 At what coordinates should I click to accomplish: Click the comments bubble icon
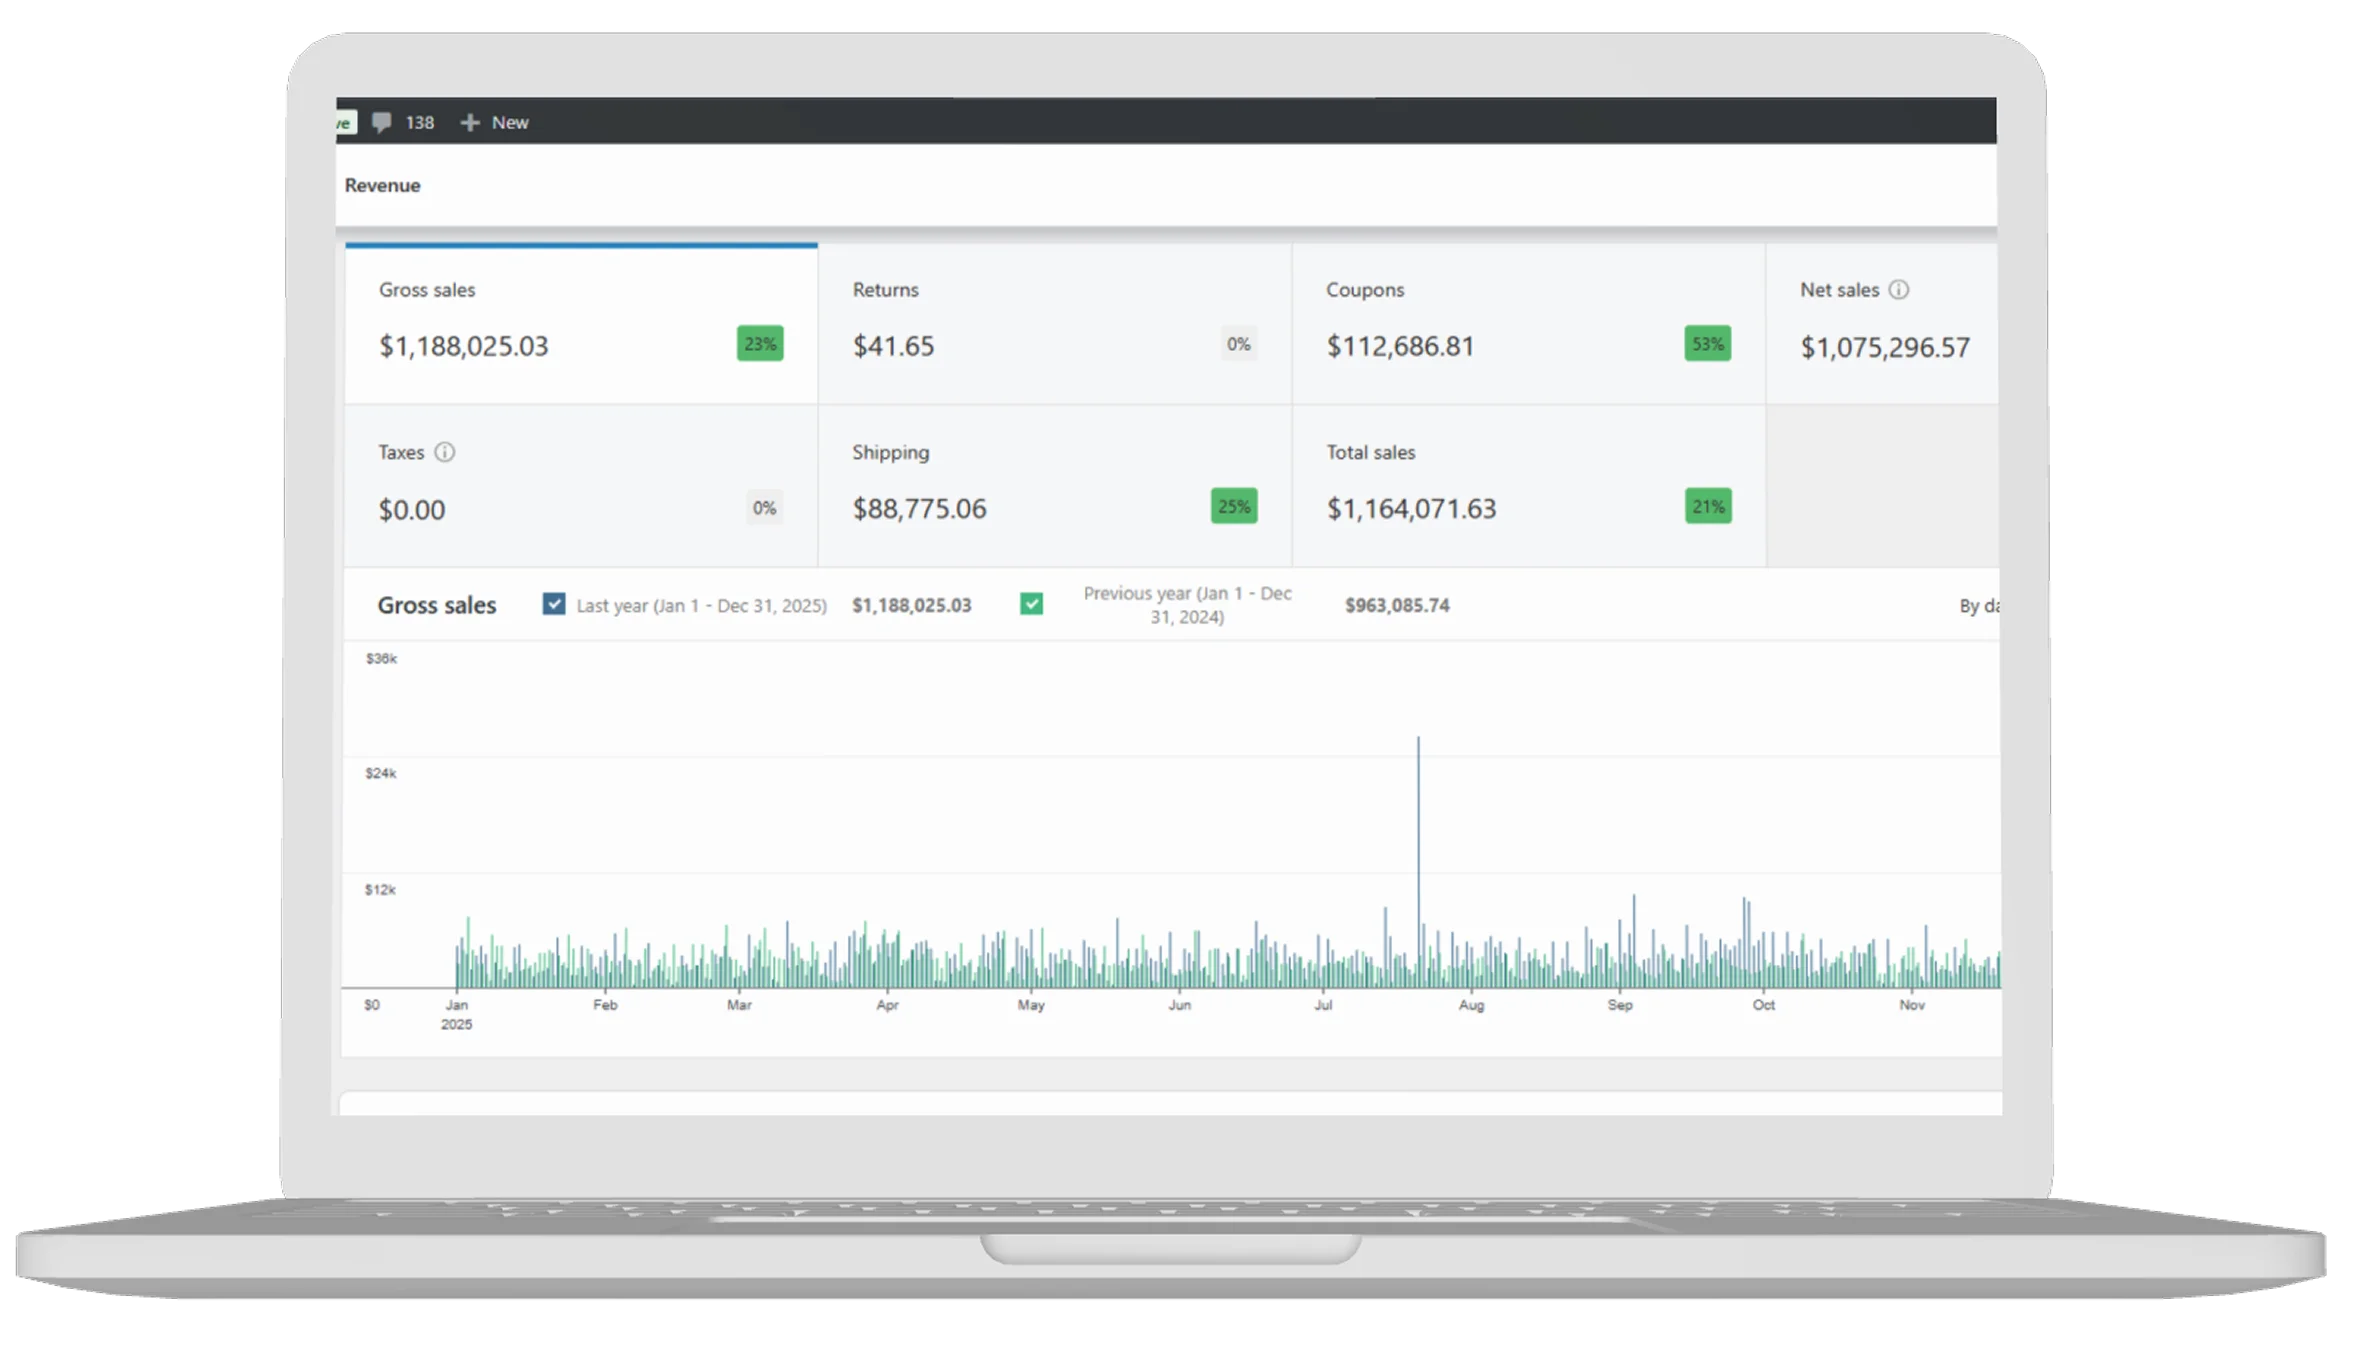[381, 122]
